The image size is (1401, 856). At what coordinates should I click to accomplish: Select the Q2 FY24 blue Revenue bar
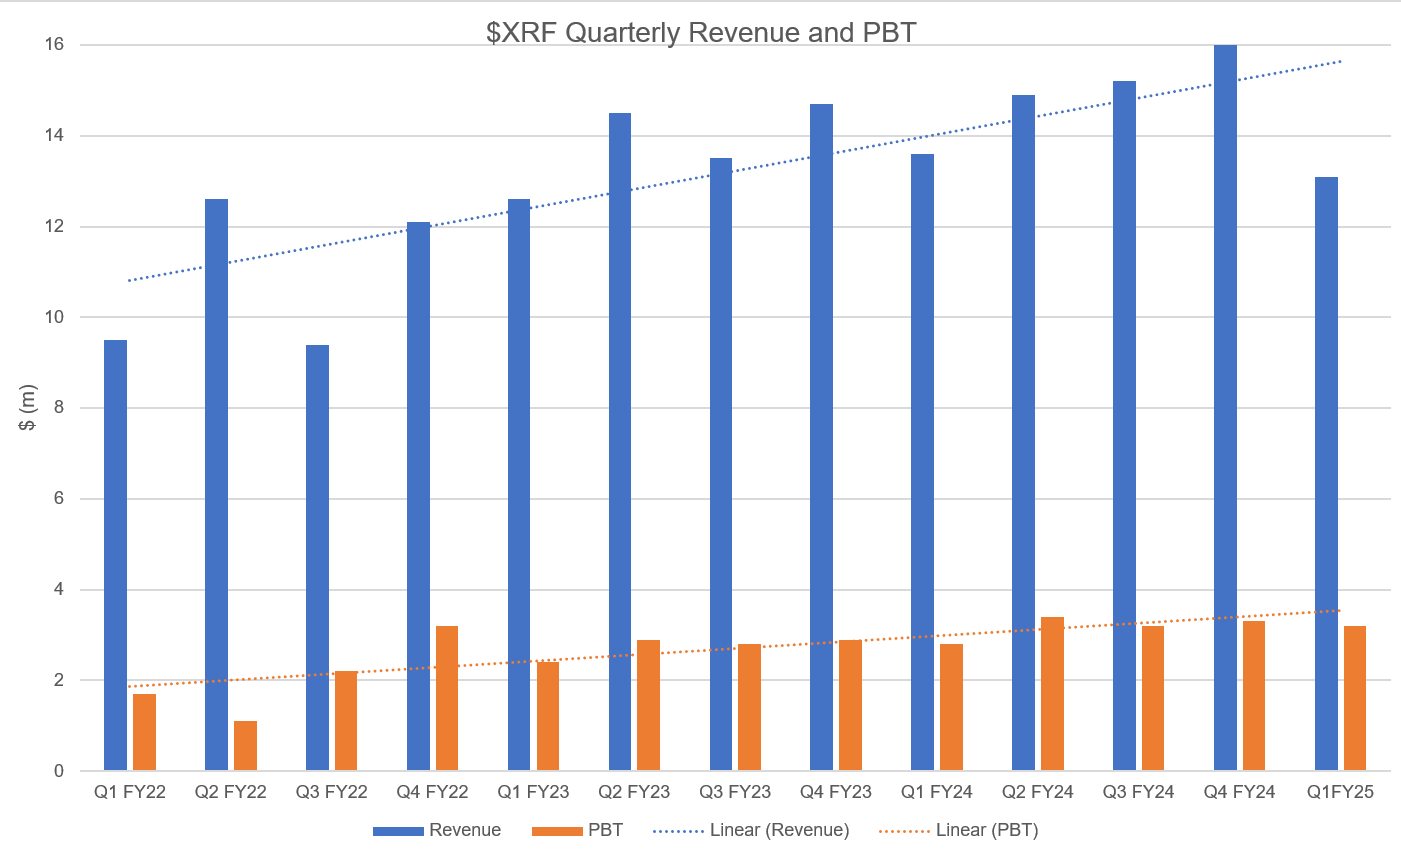point(1024,433)
